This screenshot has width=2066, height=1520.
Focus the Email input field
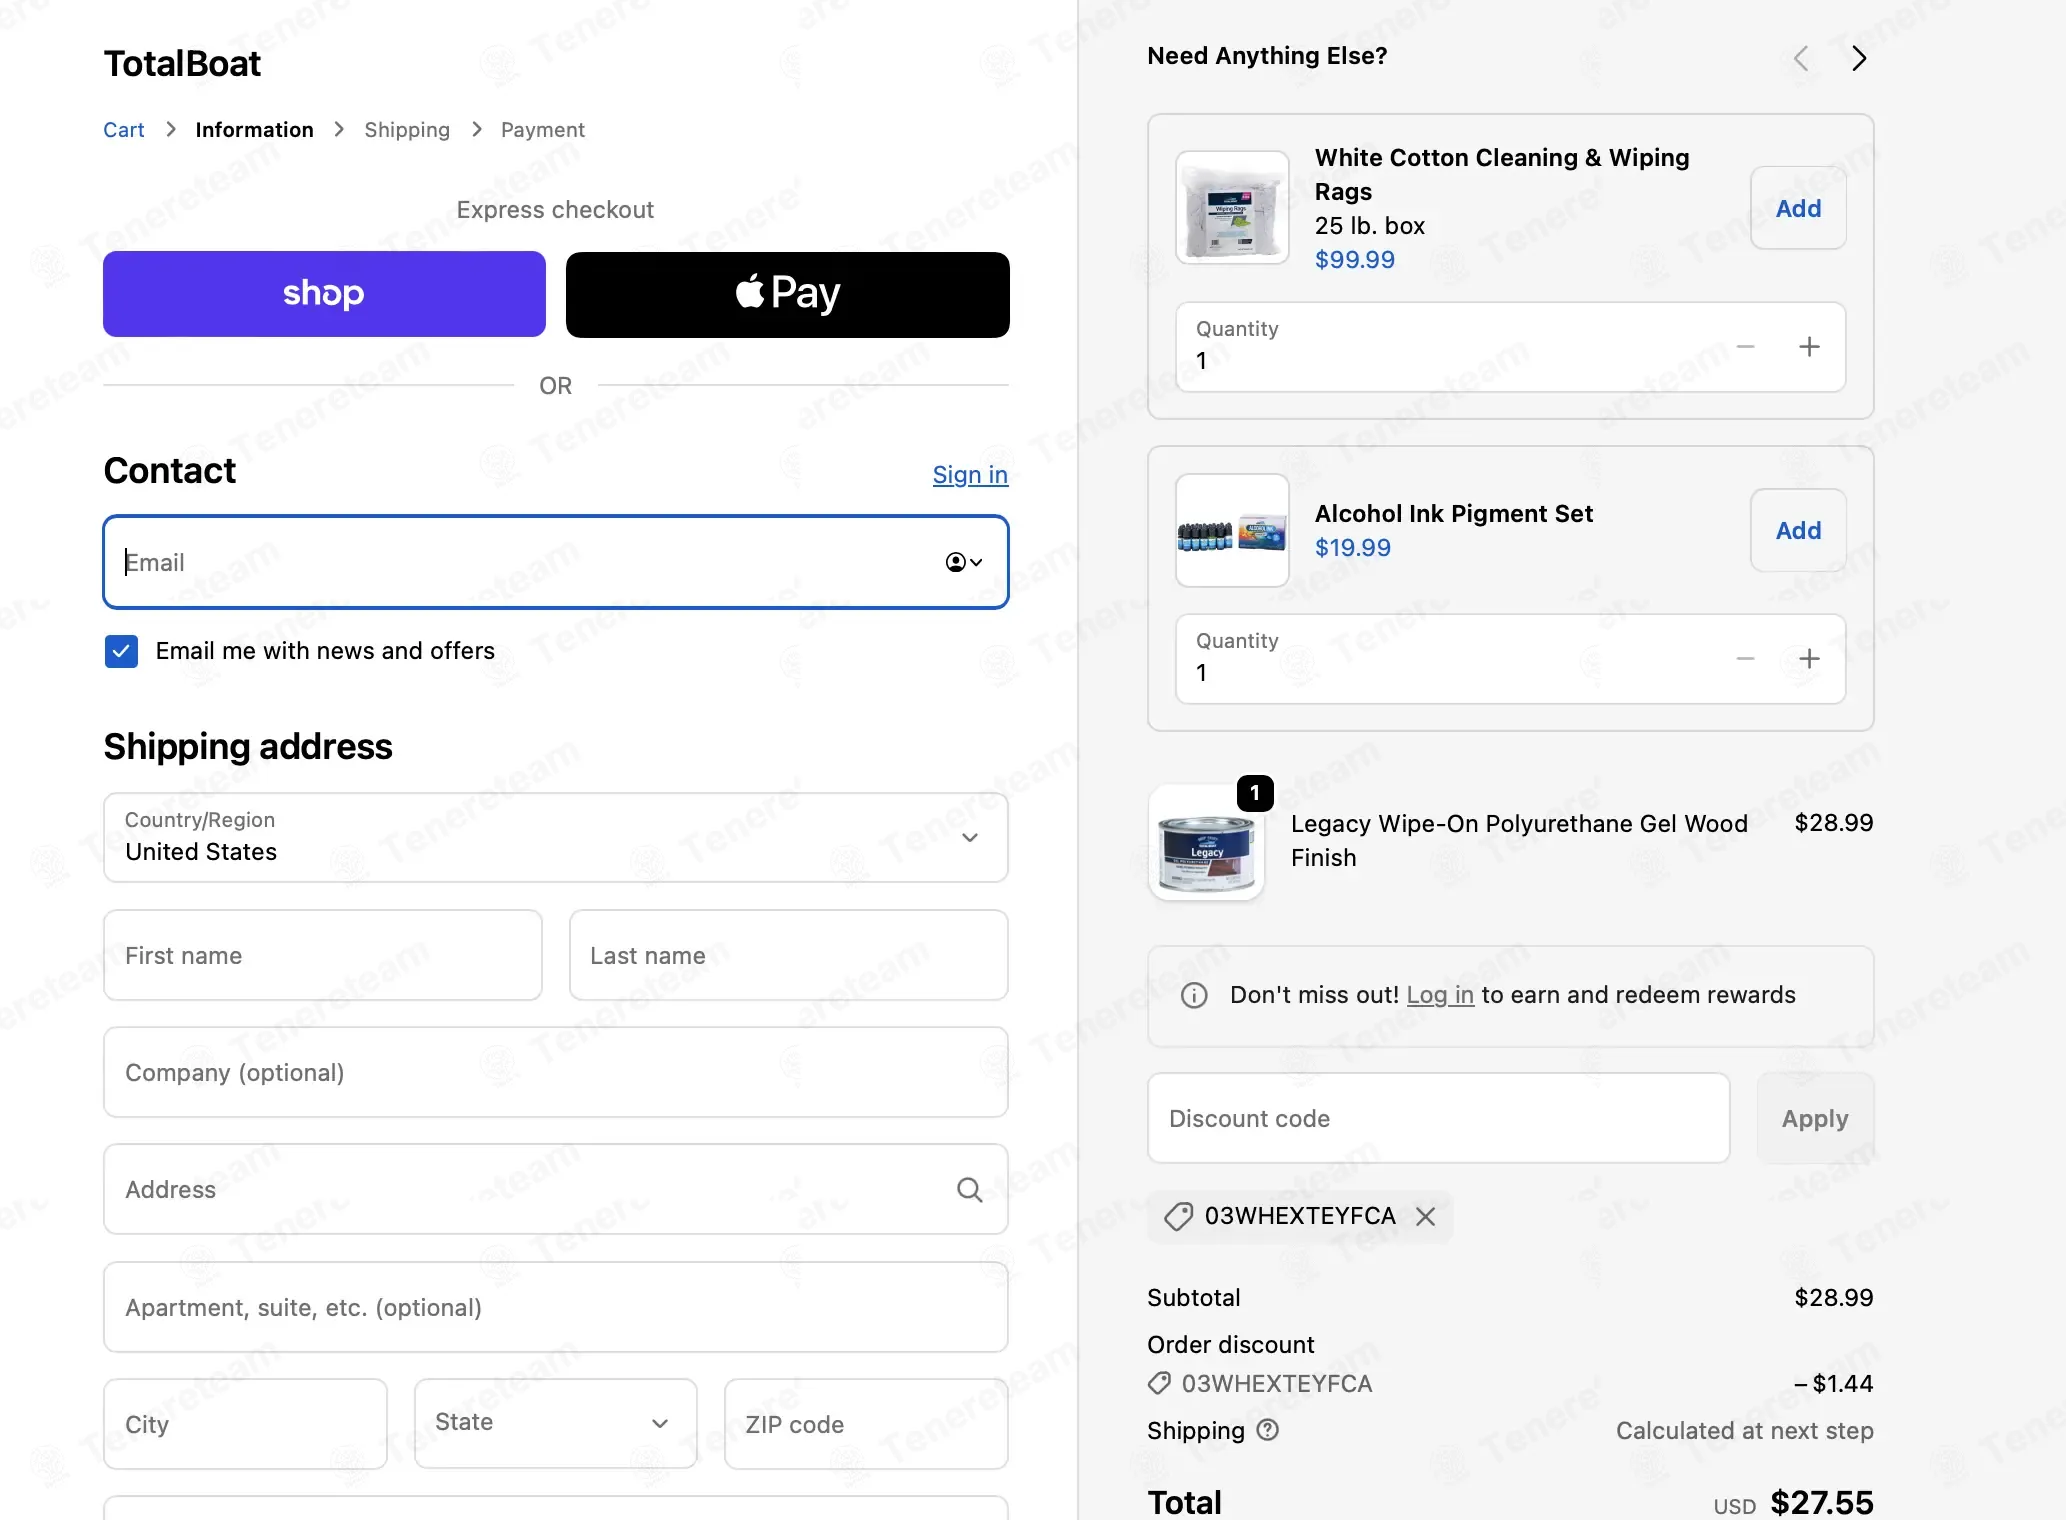[x=555, y=562]
